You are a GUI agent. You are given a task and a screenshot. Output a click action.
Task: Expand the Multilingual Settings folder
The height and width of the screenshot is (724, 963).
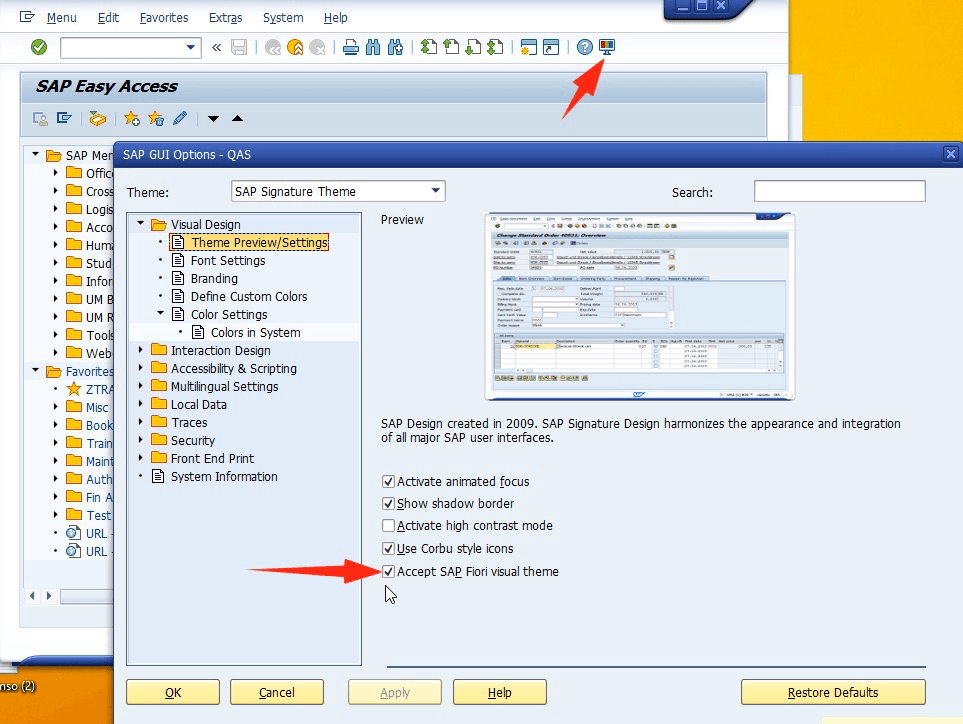(x=141, y=386)
